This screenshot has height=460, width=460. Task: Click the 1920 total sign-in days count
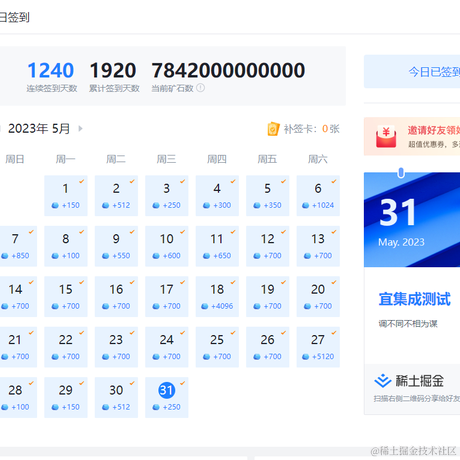[x=113, y=70]
